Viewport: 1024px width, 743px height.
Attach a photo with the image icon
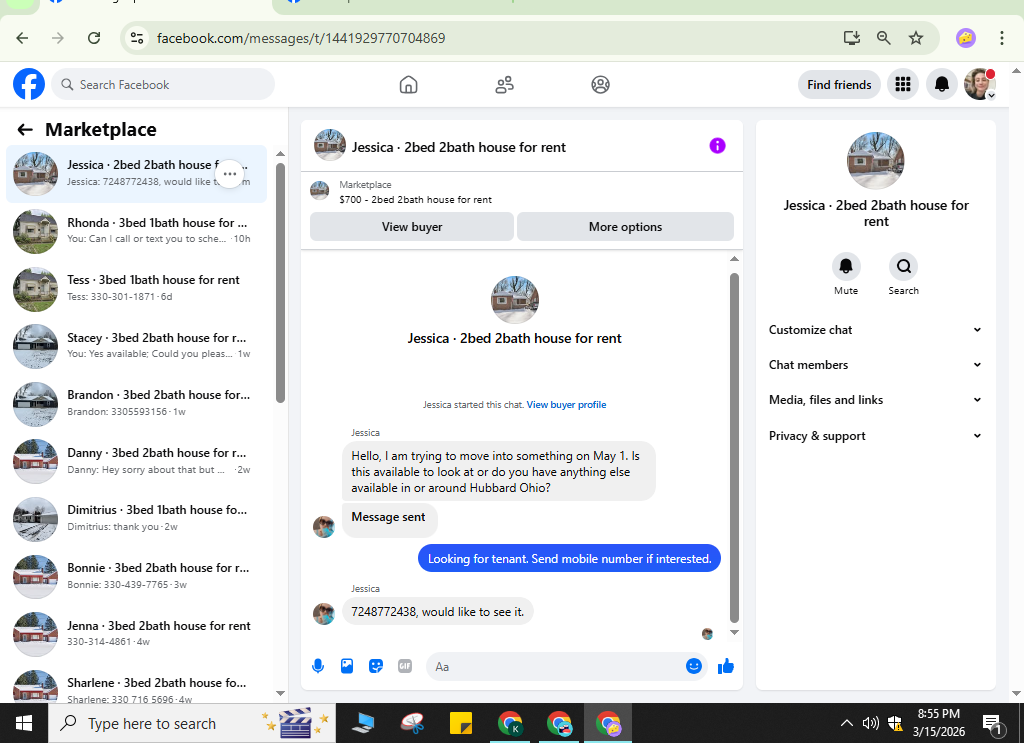click(x=347, y=666)
